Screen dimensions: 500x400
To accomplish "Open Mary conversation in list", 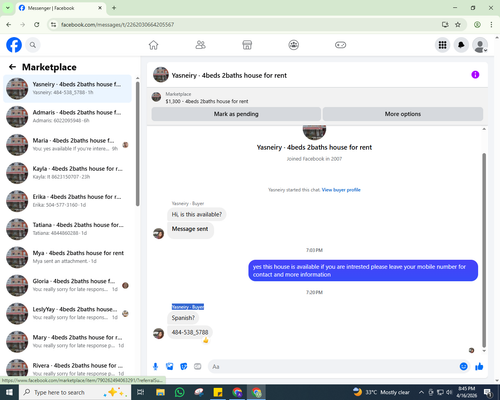I will click(x=67, y=341).
